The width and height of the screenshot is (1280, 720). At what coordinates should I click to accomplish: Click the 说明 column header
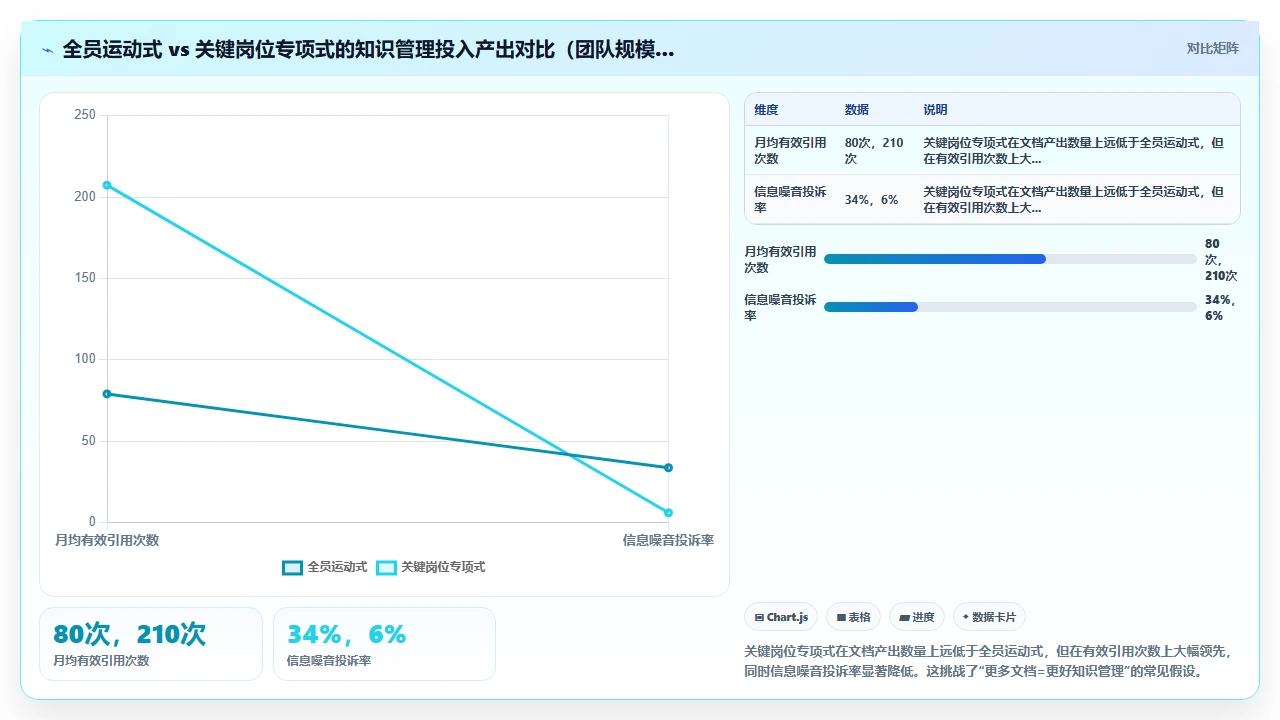(935, 110)
